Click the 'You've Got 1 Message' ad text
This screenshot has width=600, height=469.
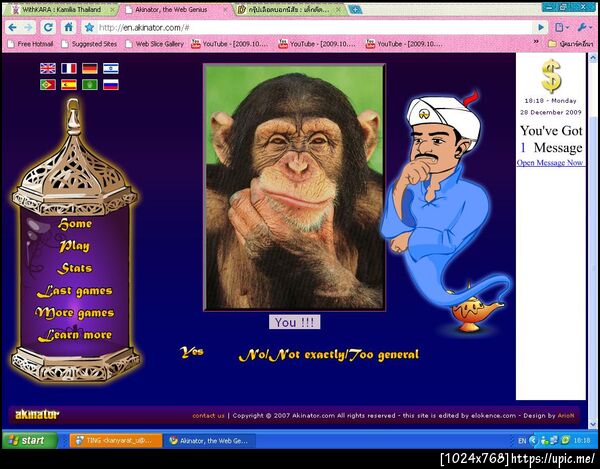[x=551, y=139]
